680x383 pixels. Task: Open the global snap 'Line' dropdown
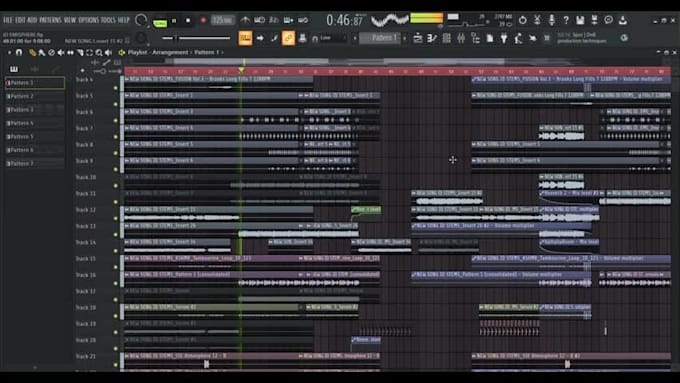(333, 38)
